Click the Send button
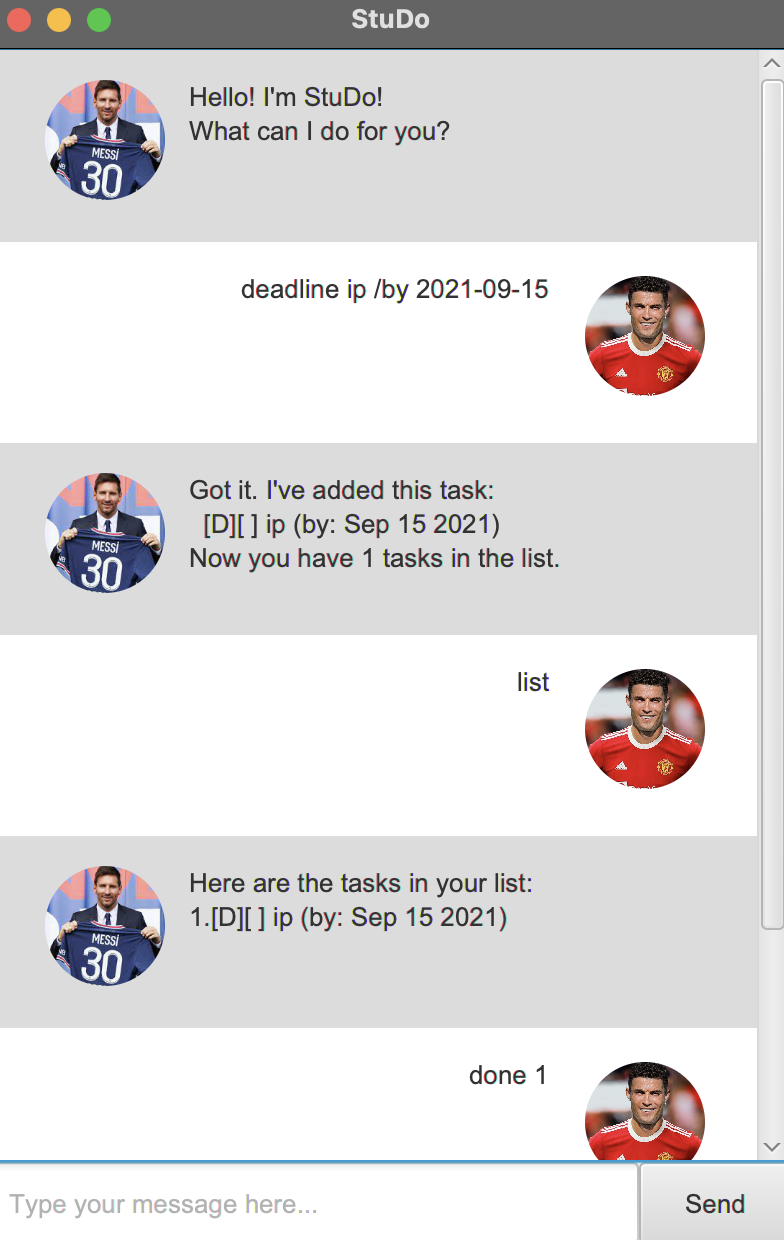 pos(714,1203)
